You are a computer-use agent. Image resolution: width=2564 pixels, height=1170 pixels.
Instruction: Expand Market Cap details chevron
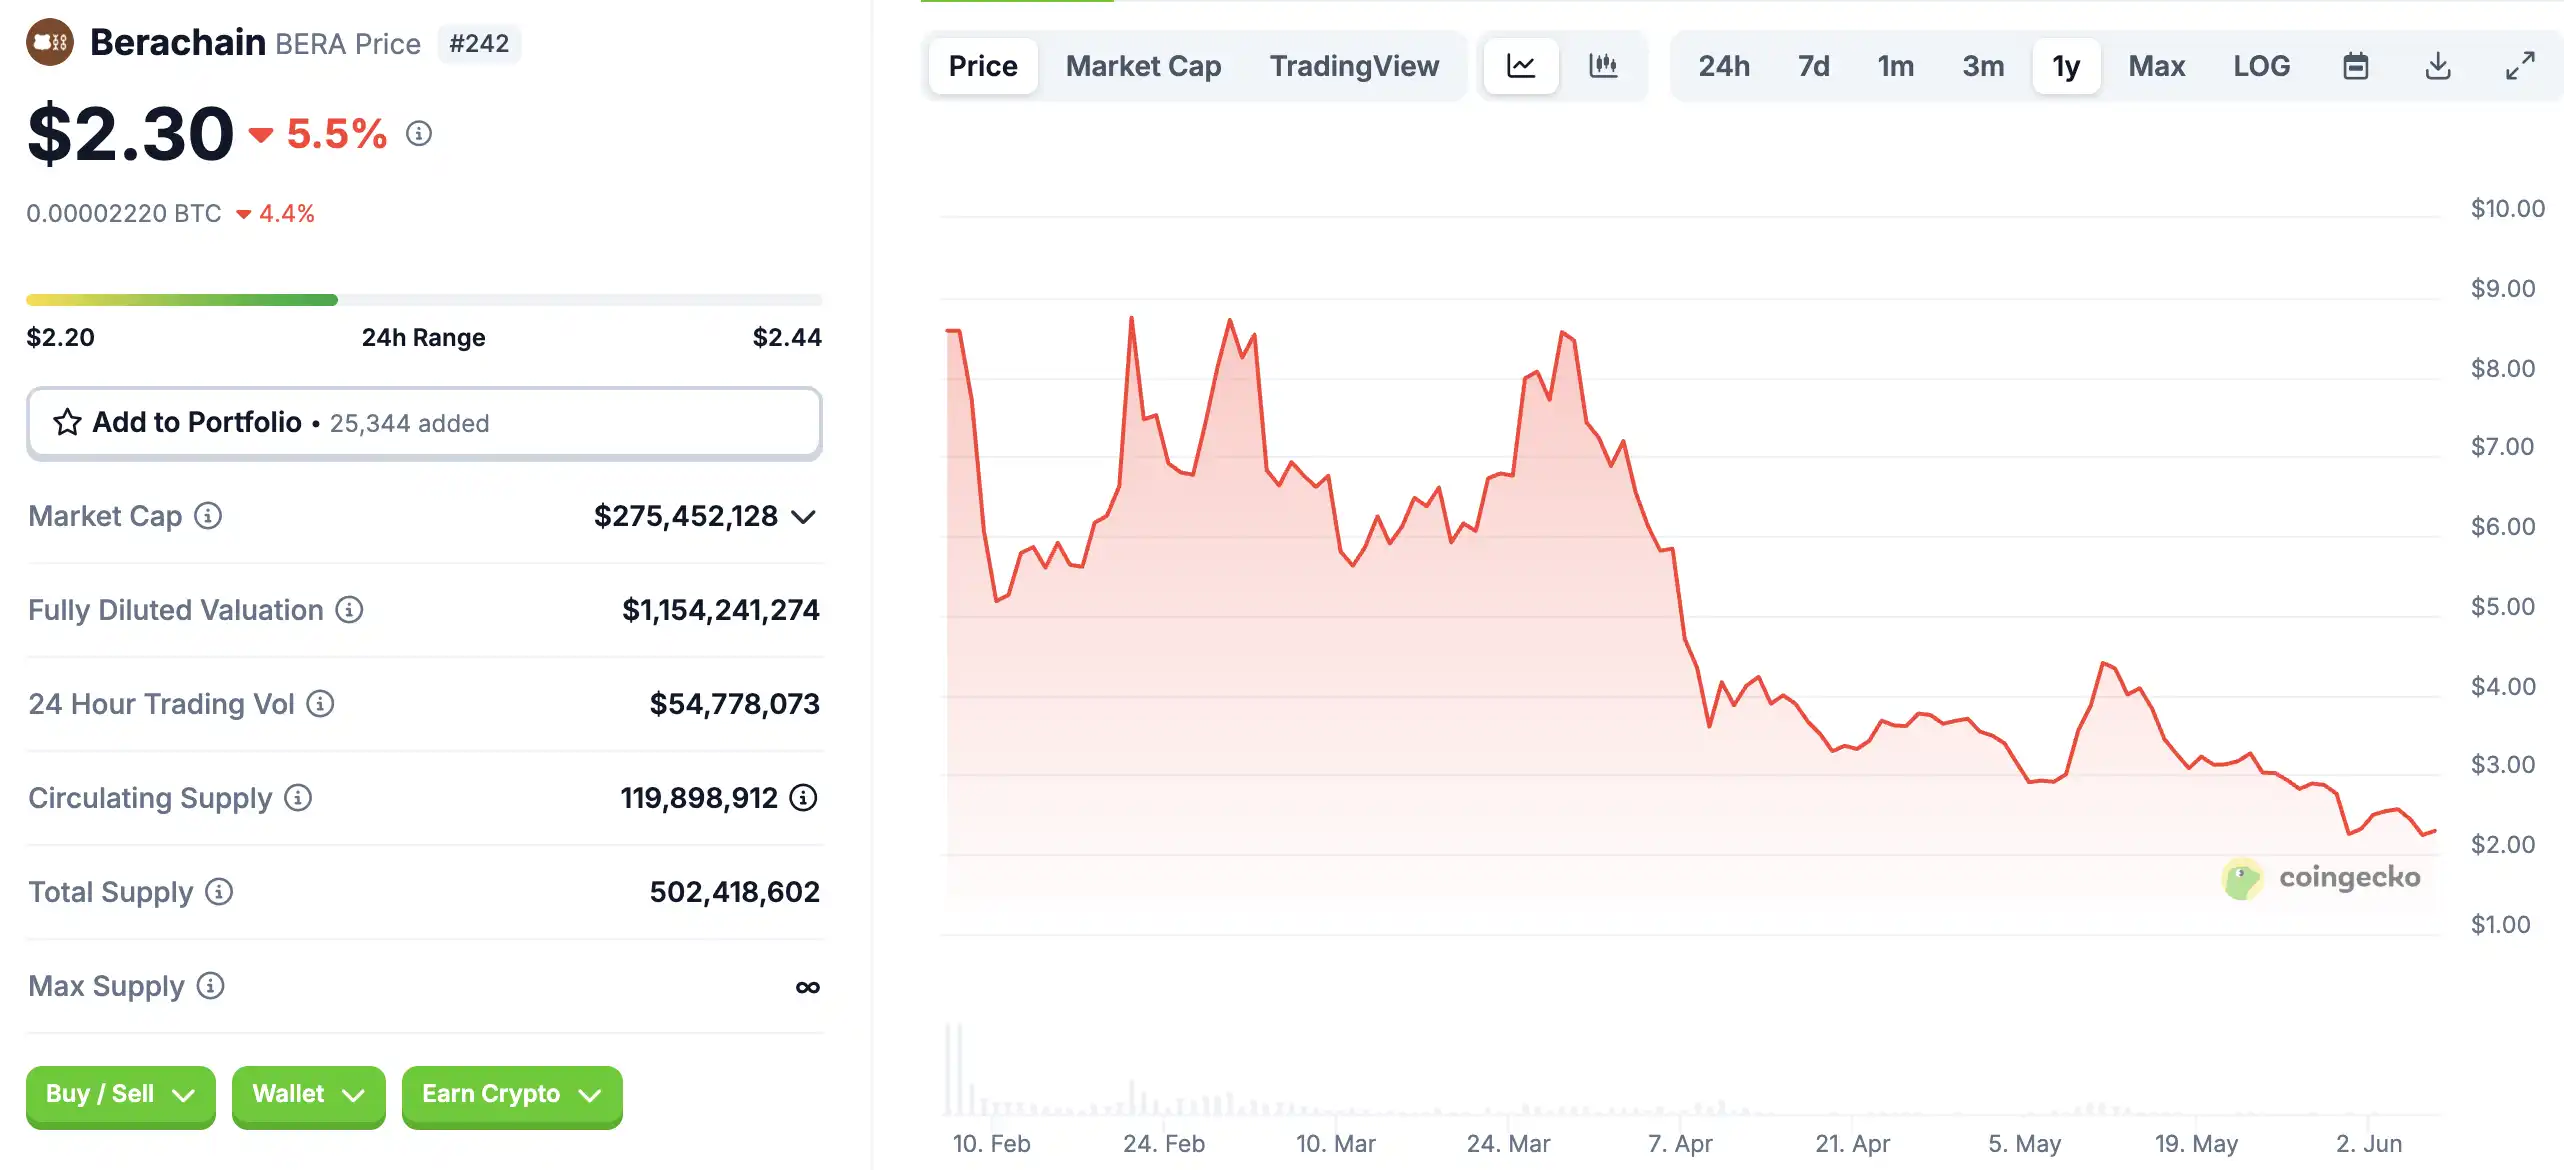pos(804,517)
